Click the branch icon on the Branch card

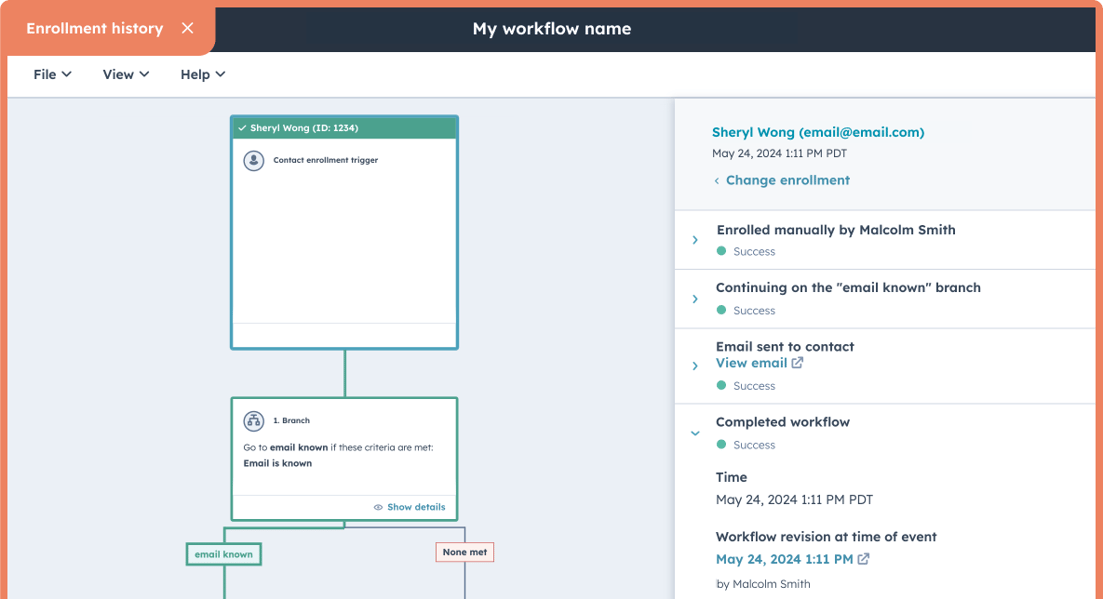[253, 420]
